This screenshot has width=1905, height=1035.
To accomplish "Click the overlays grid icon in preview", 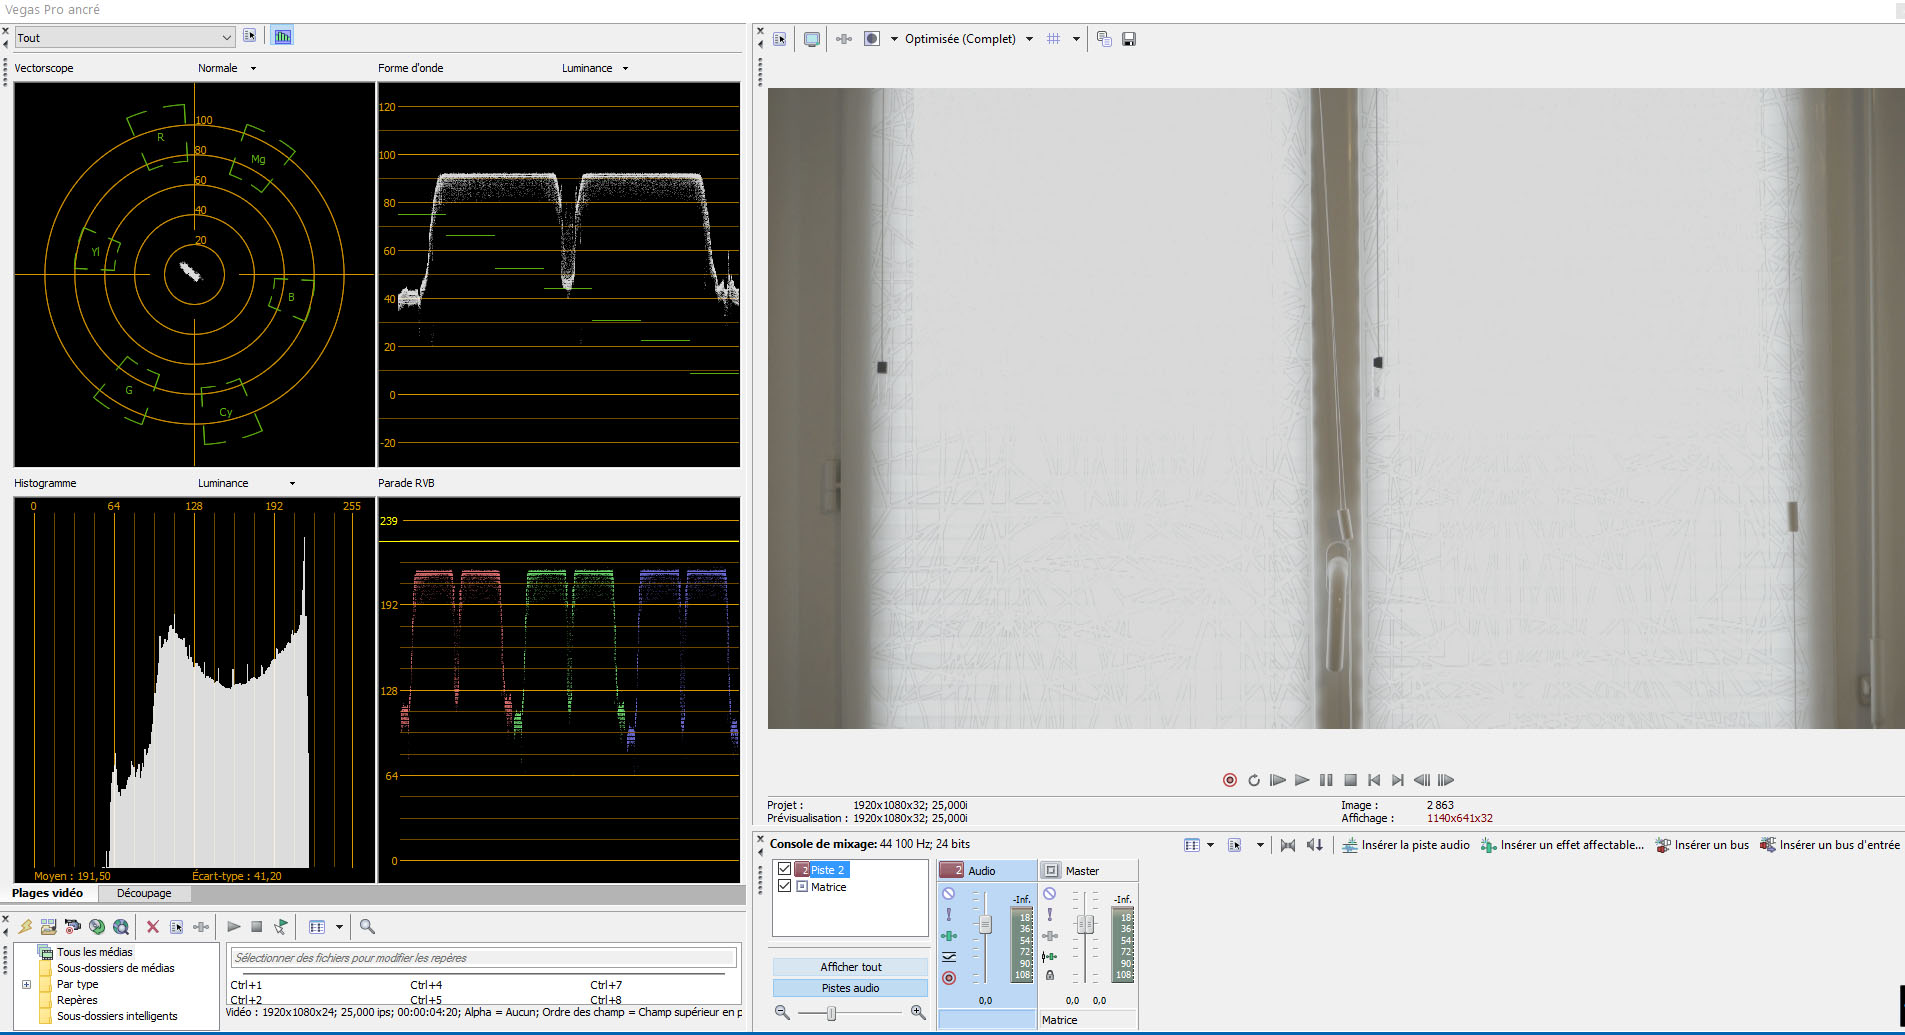I will (x=1053, y=39).
